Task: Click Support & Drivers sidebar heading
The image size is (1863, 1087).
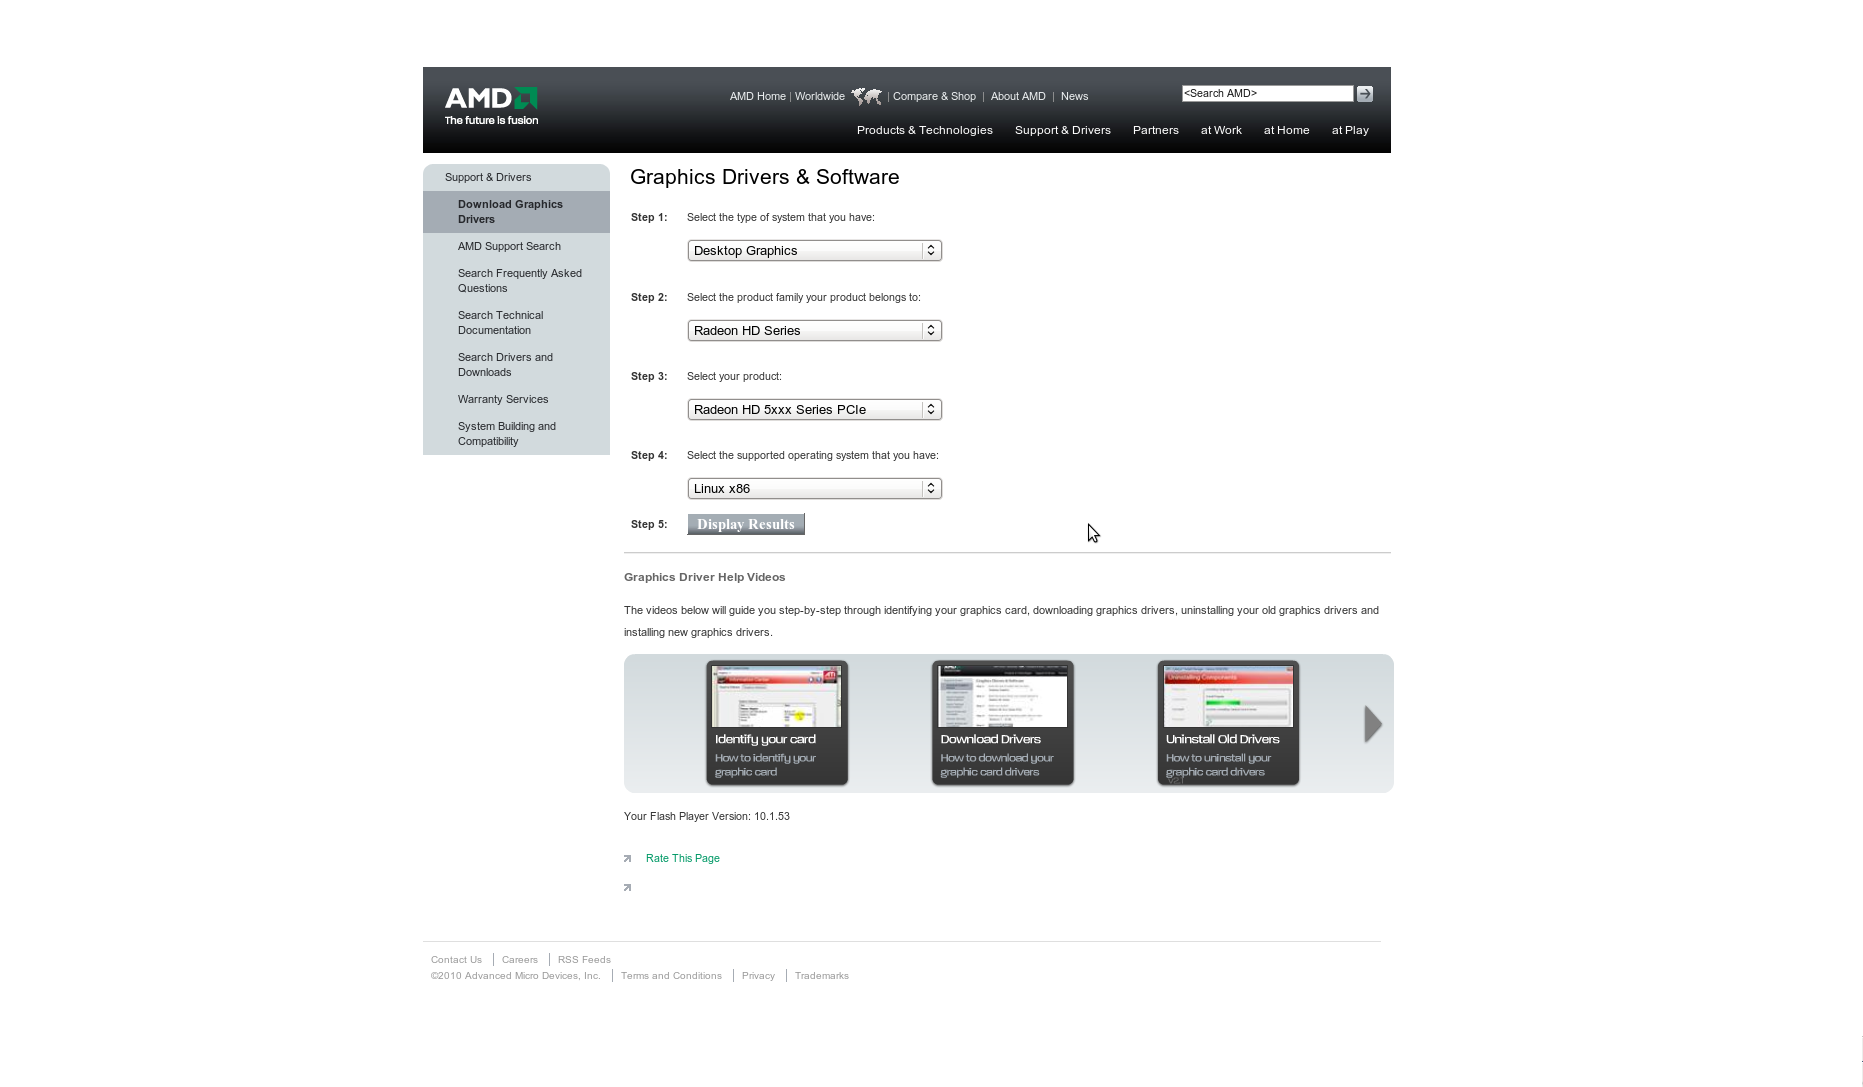Action: point(488,177)
